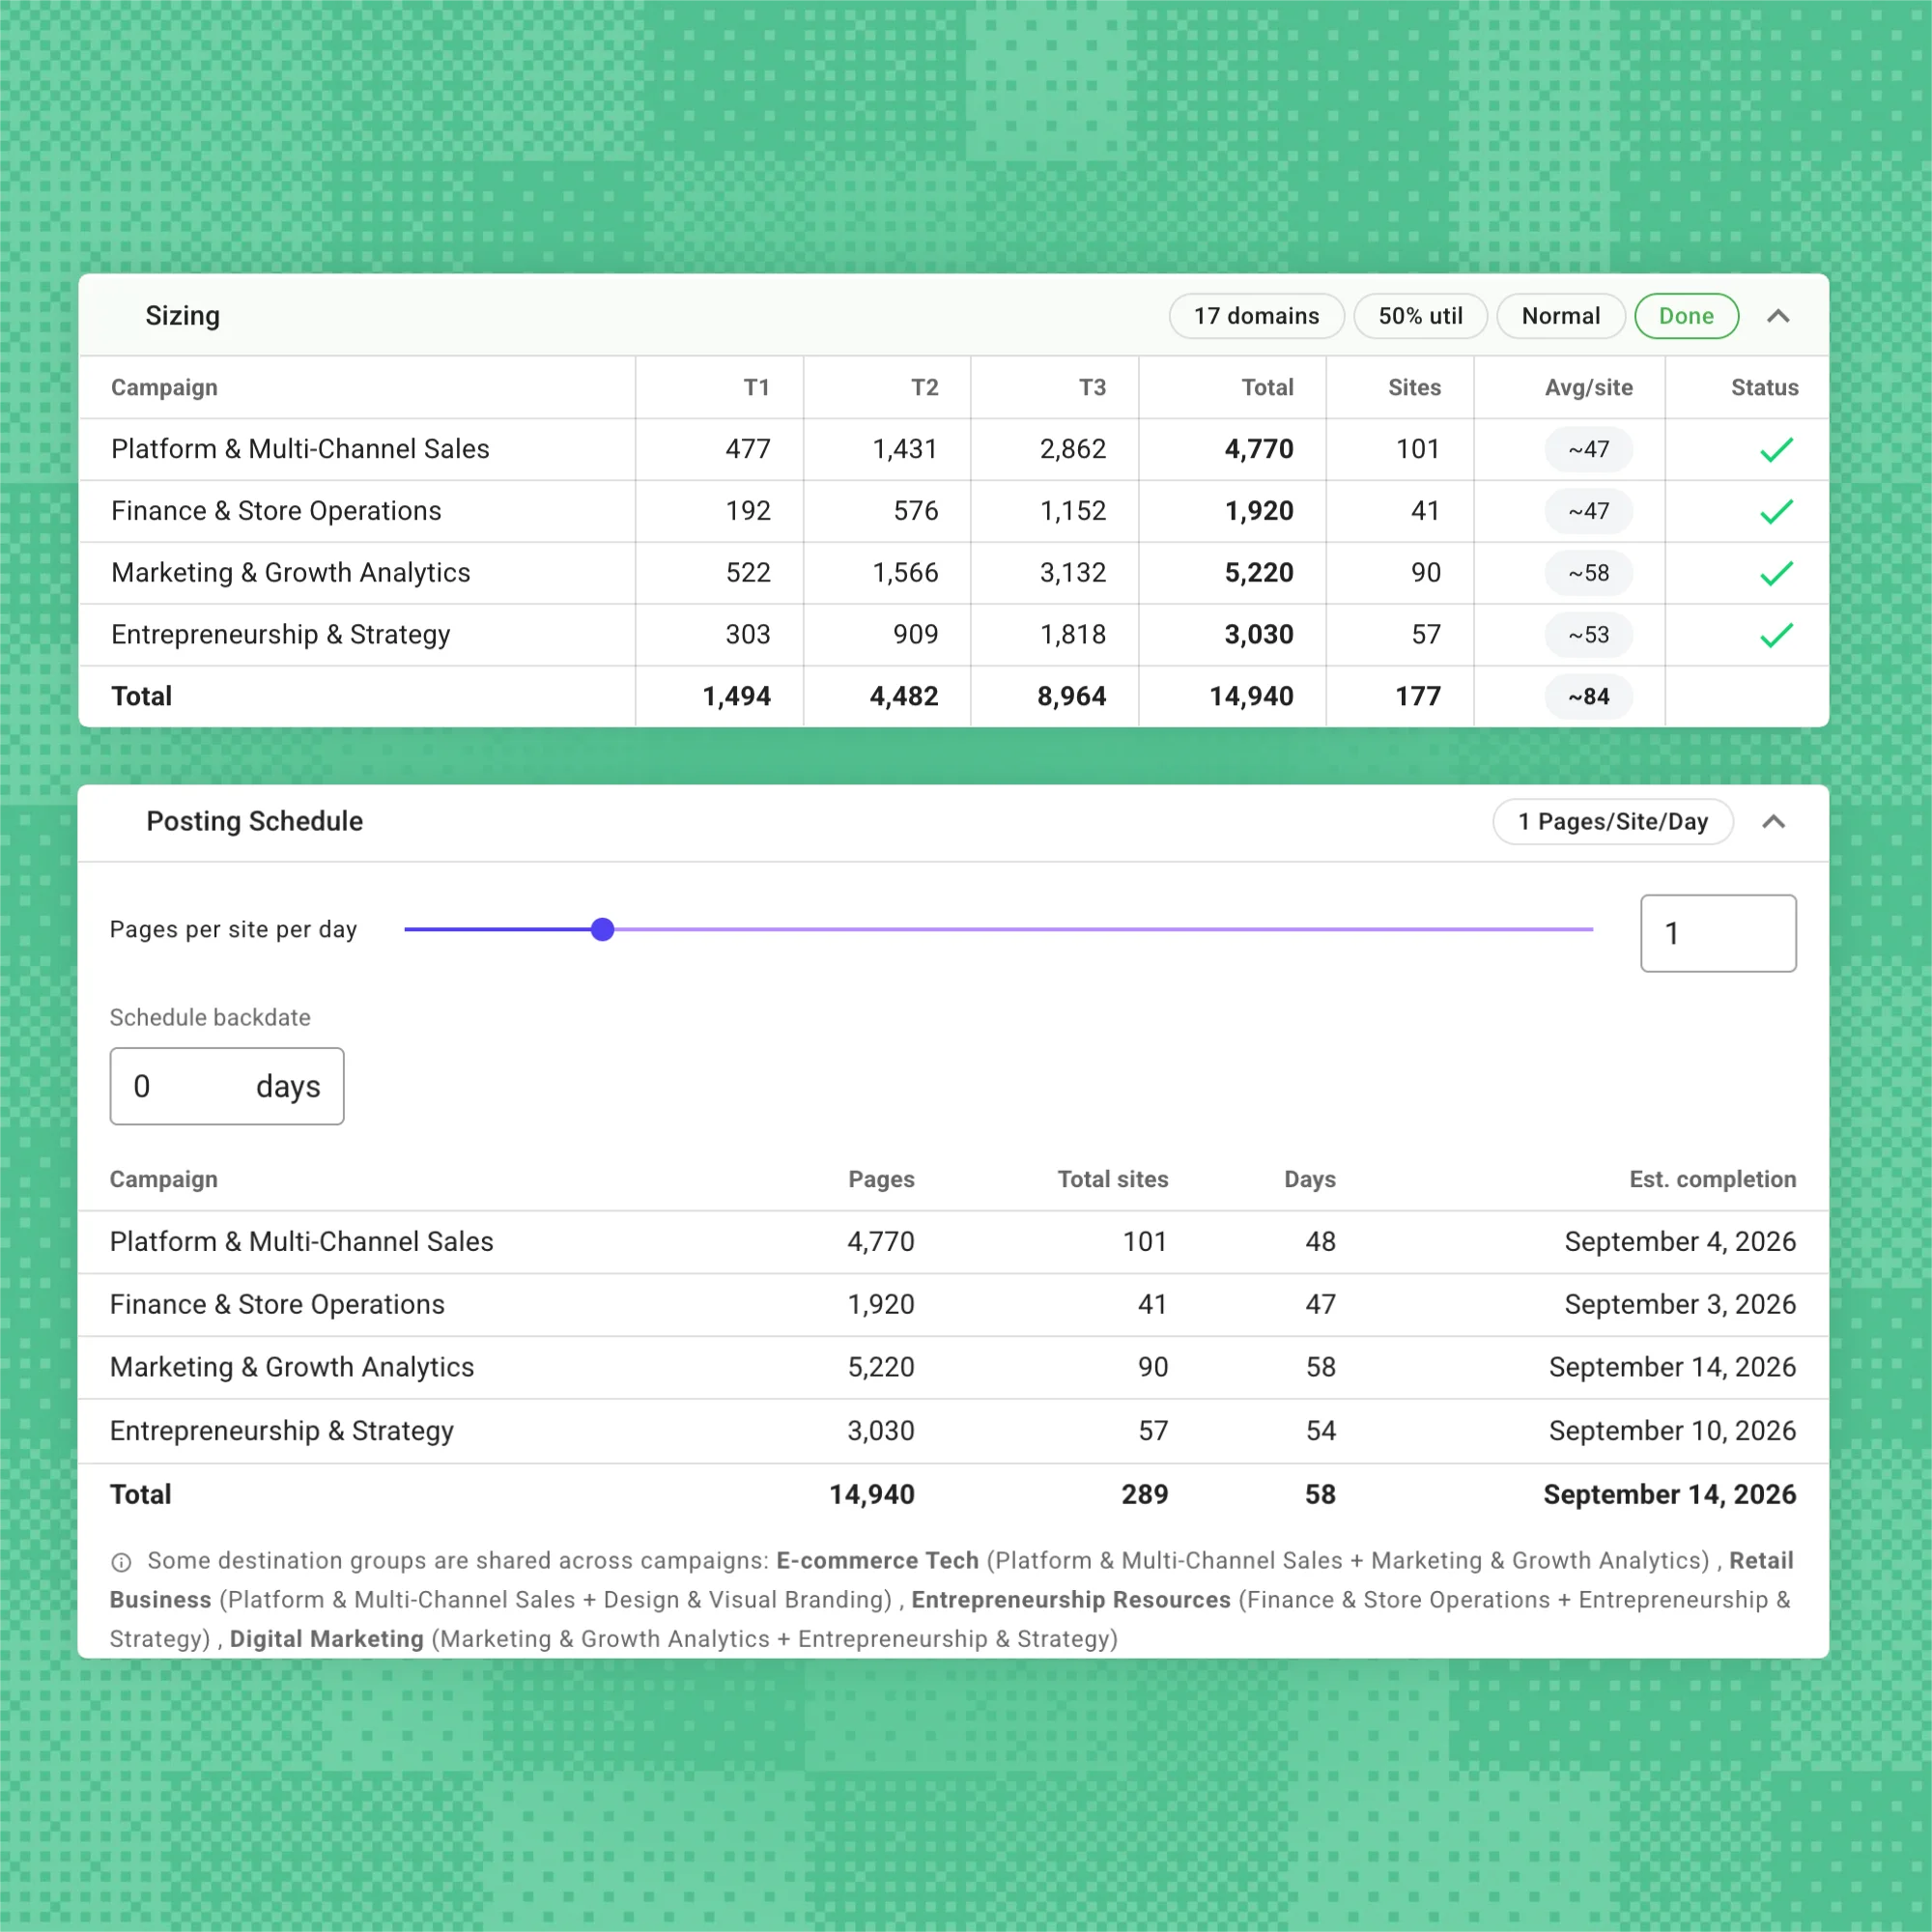Viewport: 1932px width, 1932px height.
Task: Select Marketing & Growth Analytics row in Sizing table
Action: [954, 573]
